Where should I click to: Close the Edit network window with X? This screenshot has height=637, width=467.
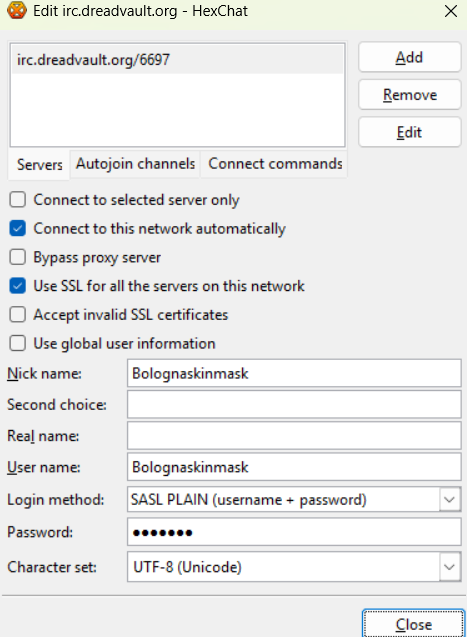[451, 11]
